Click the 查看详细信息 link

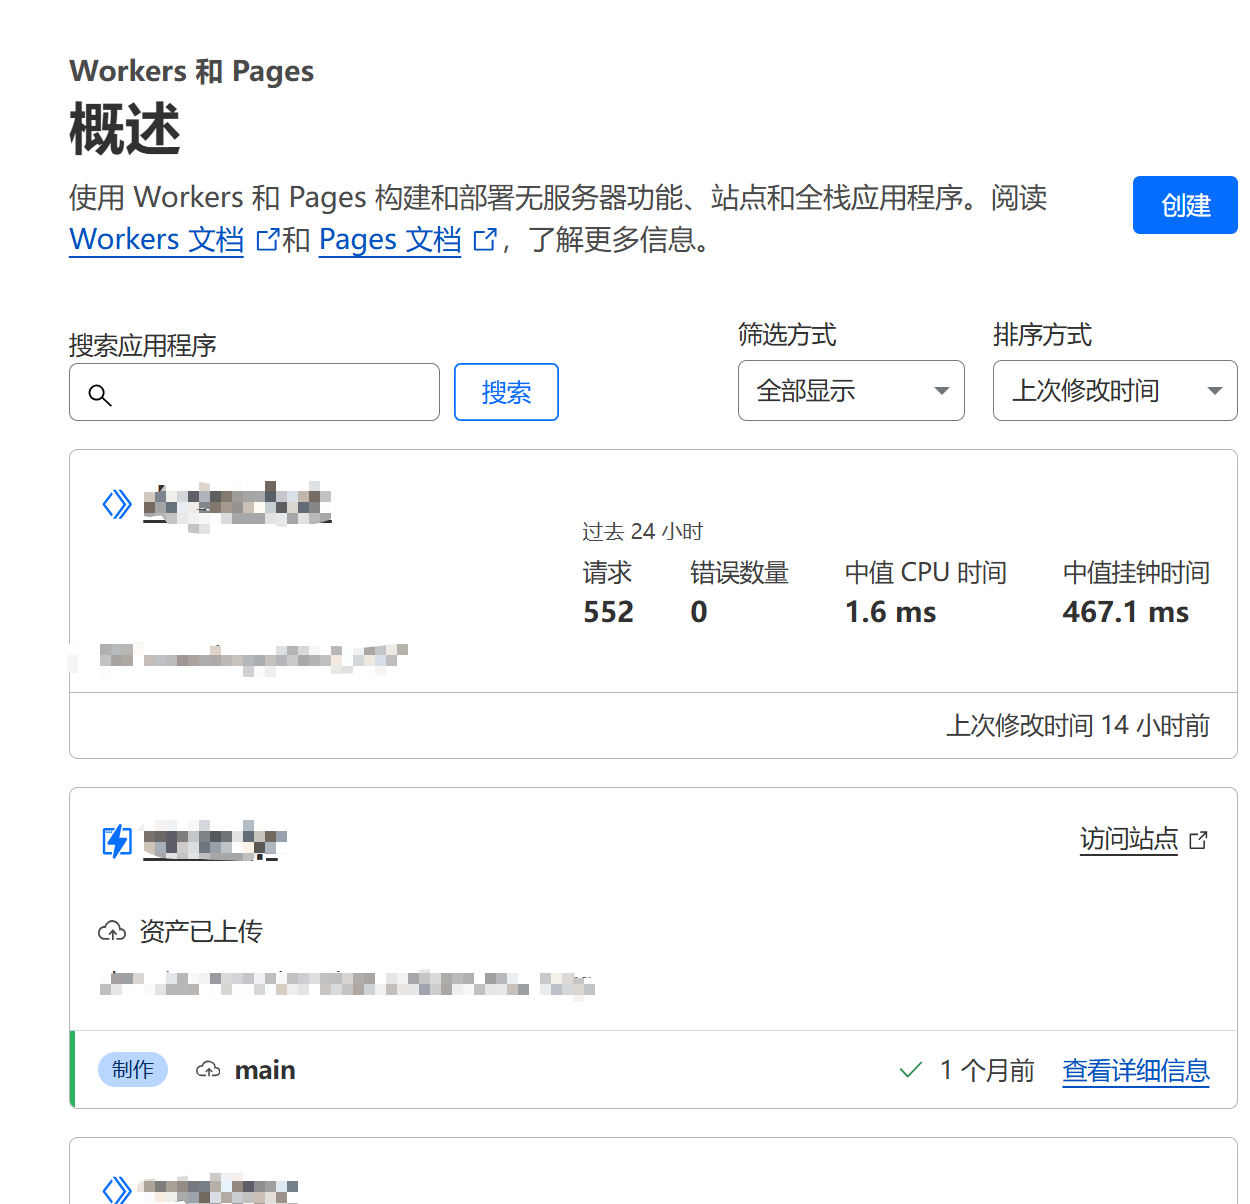tap(1135, 1069)
